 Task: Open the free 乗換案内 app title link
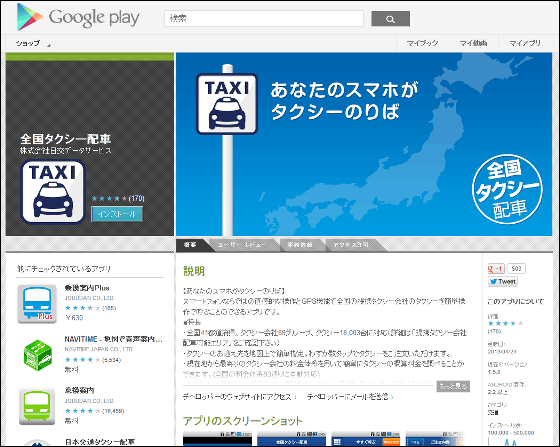79,390
